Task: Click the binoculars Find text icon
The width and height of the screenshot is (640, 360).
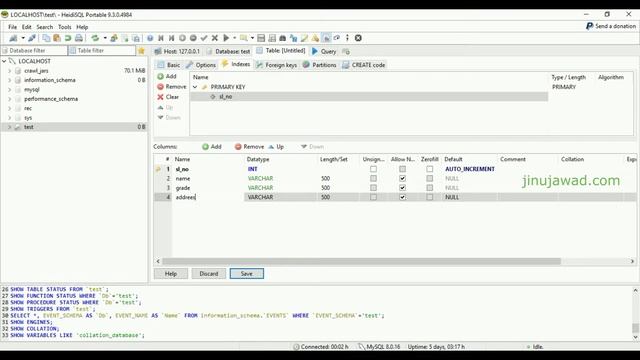Action: pyautogui.click(x=282, y=38)
